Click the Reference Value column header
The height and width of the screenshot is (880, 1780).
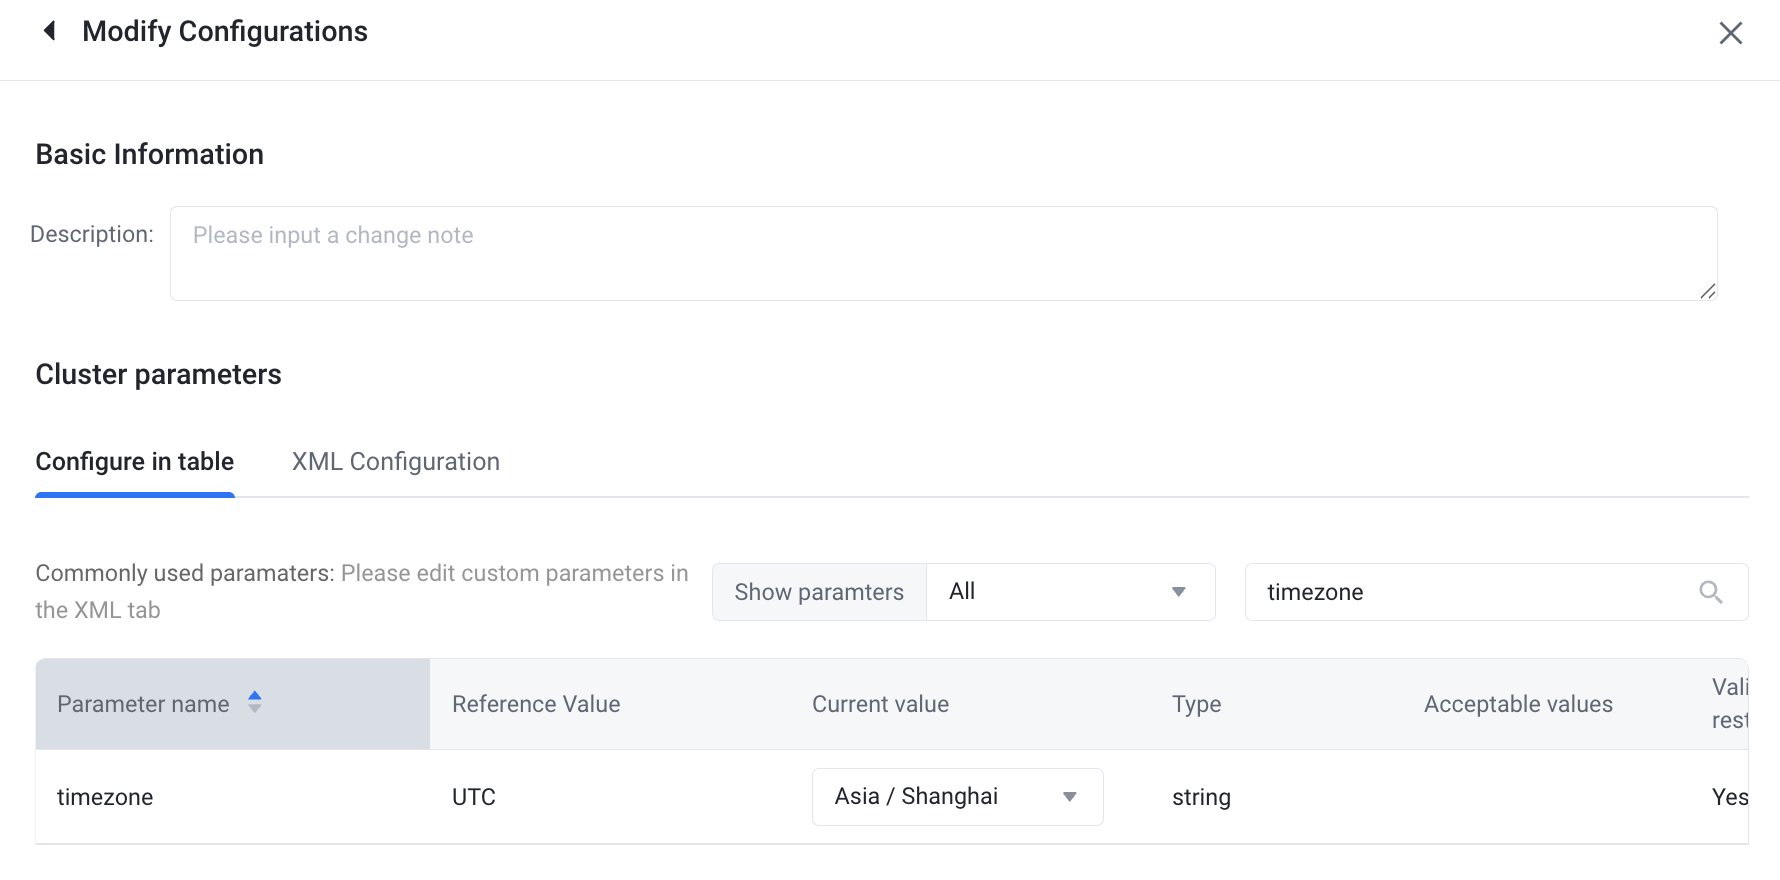[x=536, y=704]
